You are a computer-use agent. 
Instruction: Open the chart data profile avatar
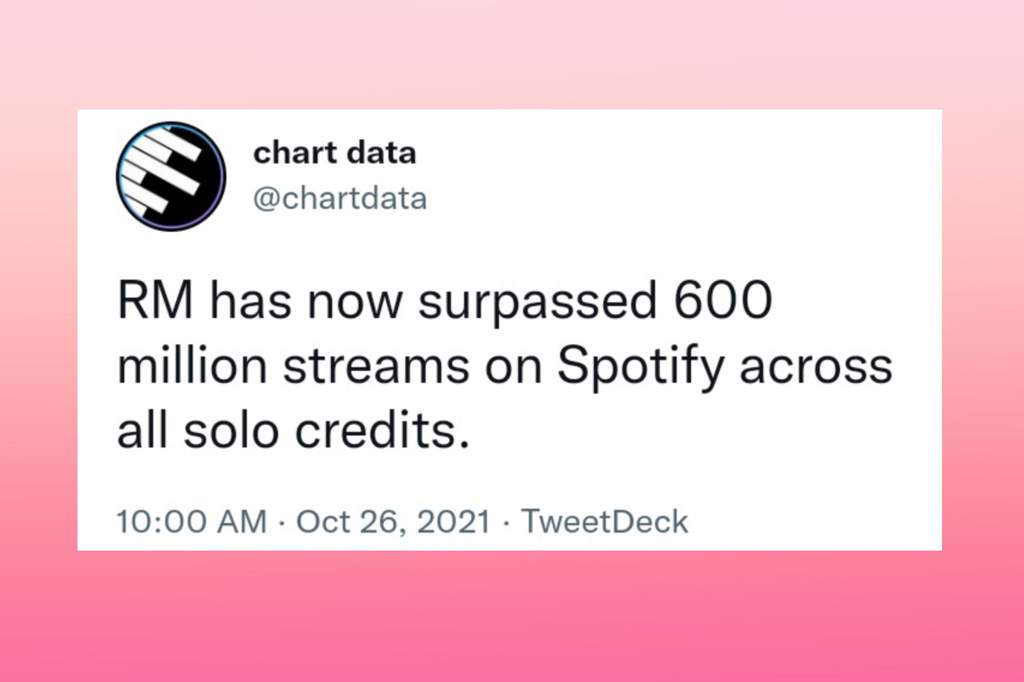tap(171, 176)
